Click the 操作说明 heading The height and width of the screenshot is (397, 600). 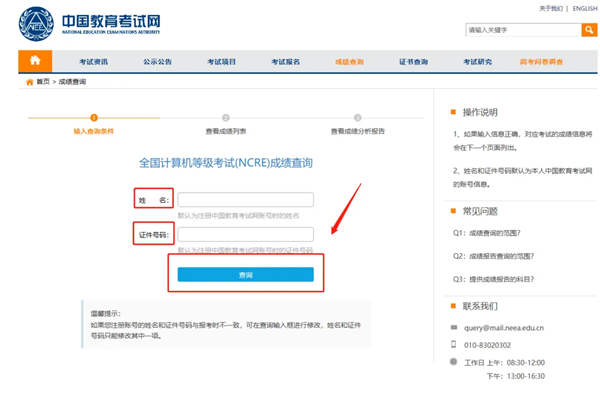[x=480, y=112]
